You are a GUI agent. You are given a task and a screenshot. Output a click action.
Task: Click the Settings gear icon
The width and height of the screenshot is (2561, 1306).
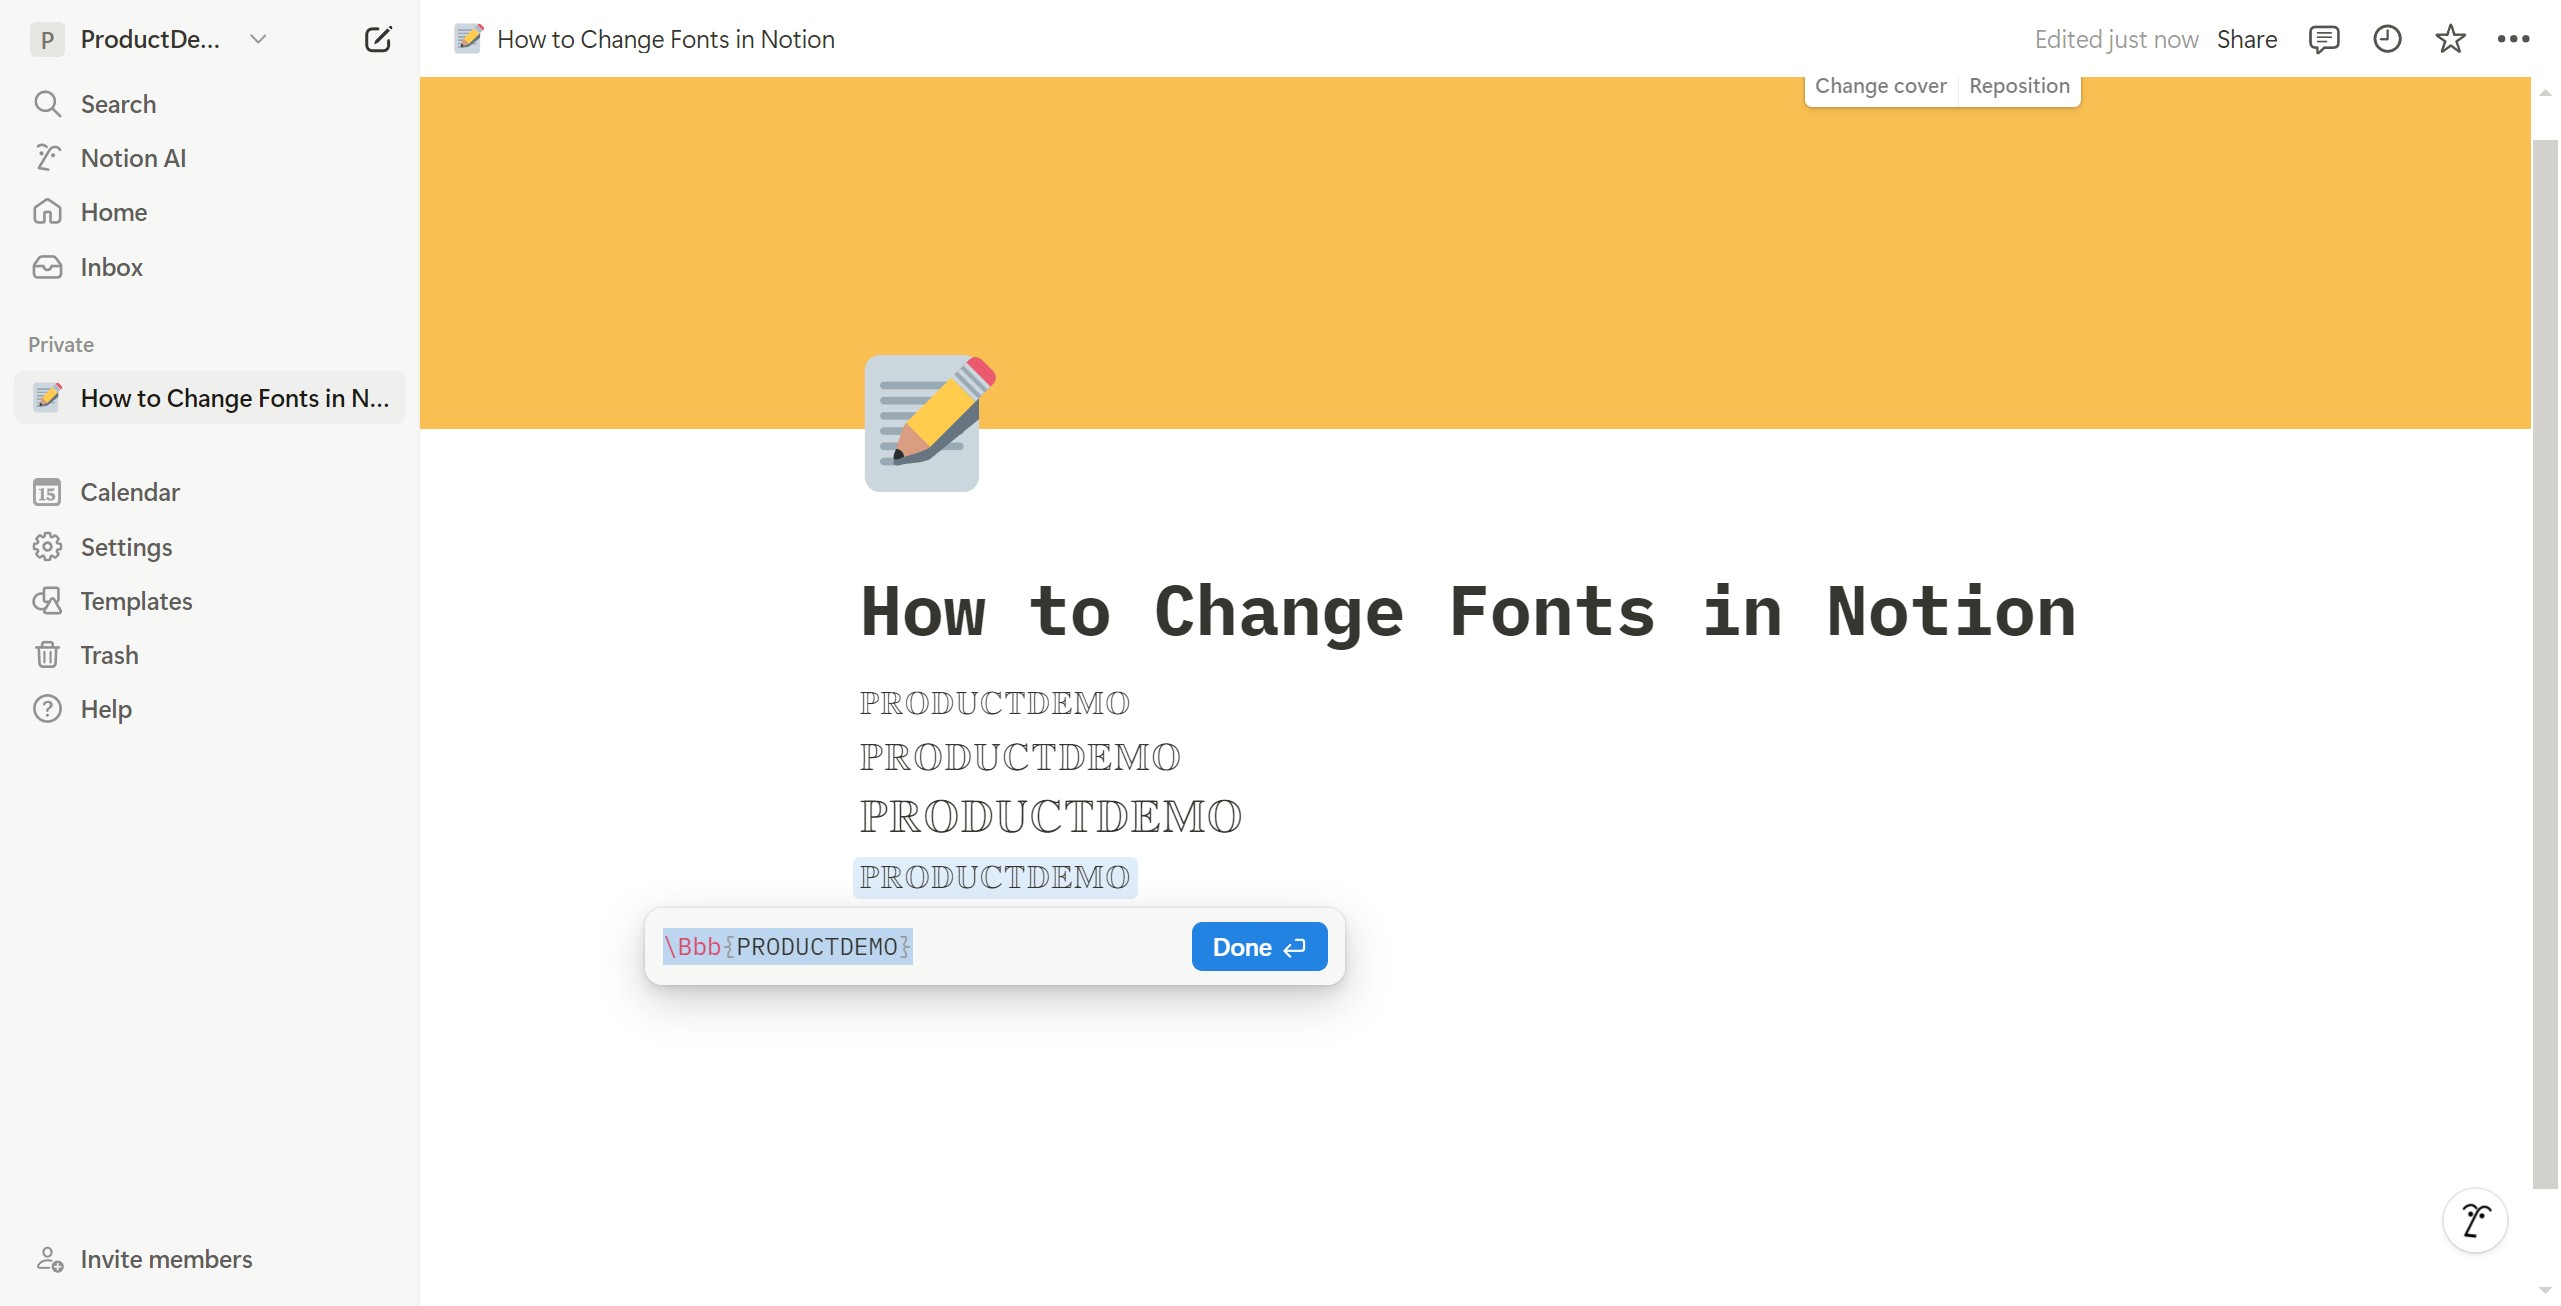pyautogui.click(x=47, y=547)
